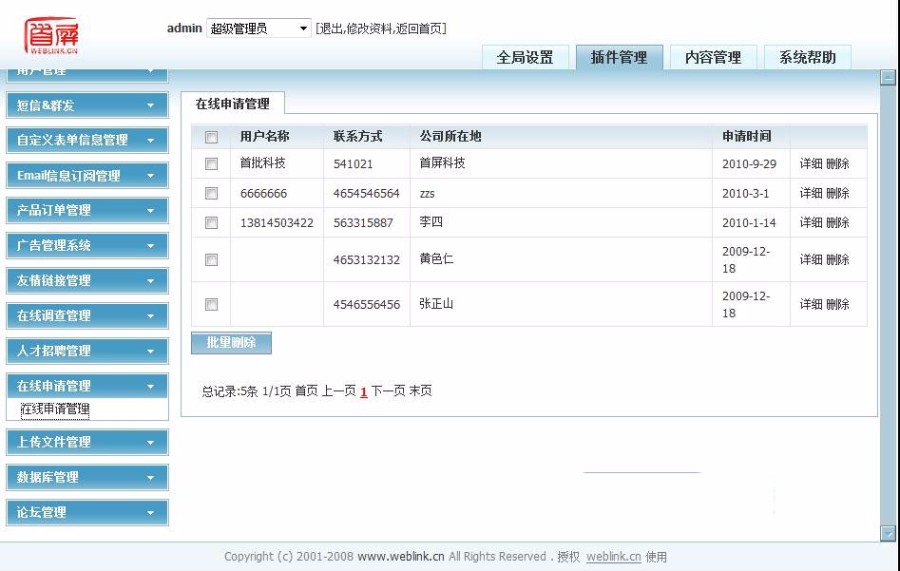Viewport: 900px width, 571px height.
Task: Expand 上传文件管理 section
Action: (87, 442)
